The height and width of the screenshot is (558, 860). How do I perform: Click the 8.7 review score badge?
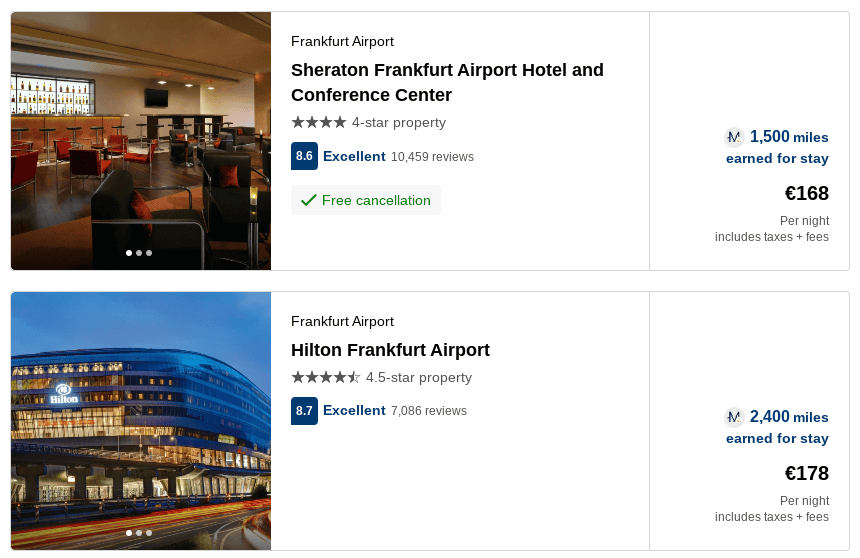coord(304,410)
